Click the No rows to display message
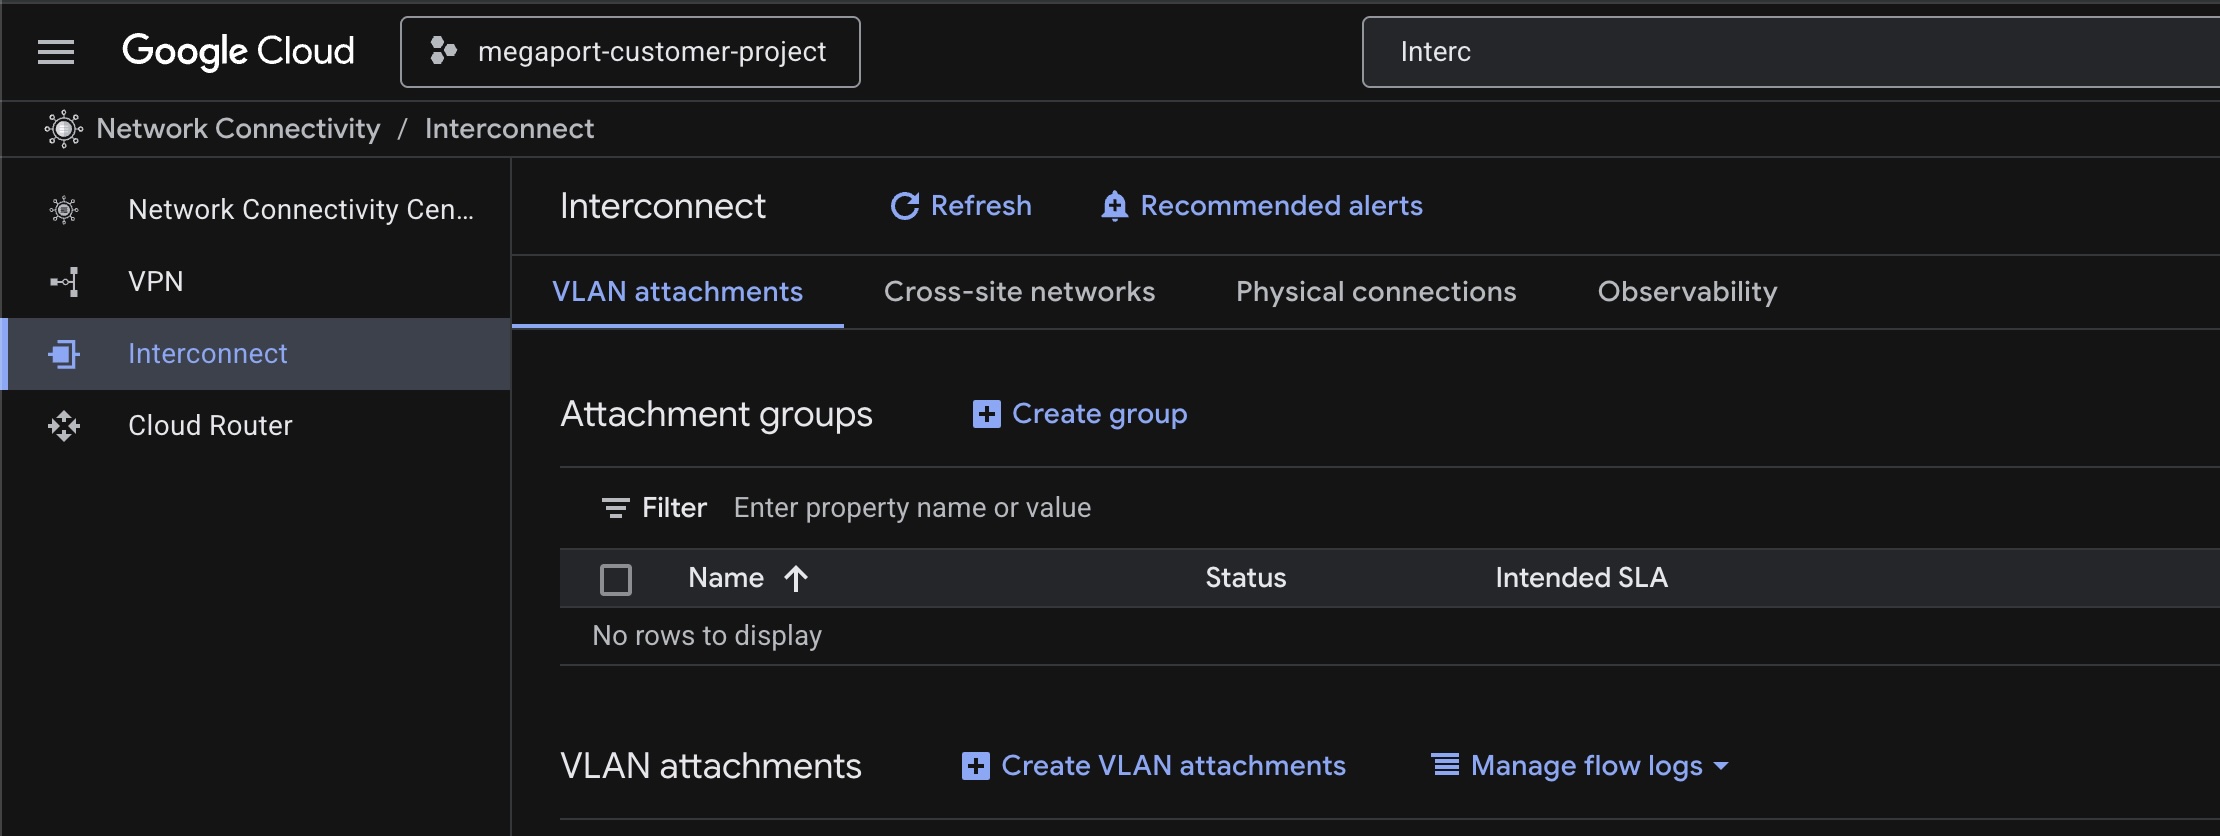 707,636
